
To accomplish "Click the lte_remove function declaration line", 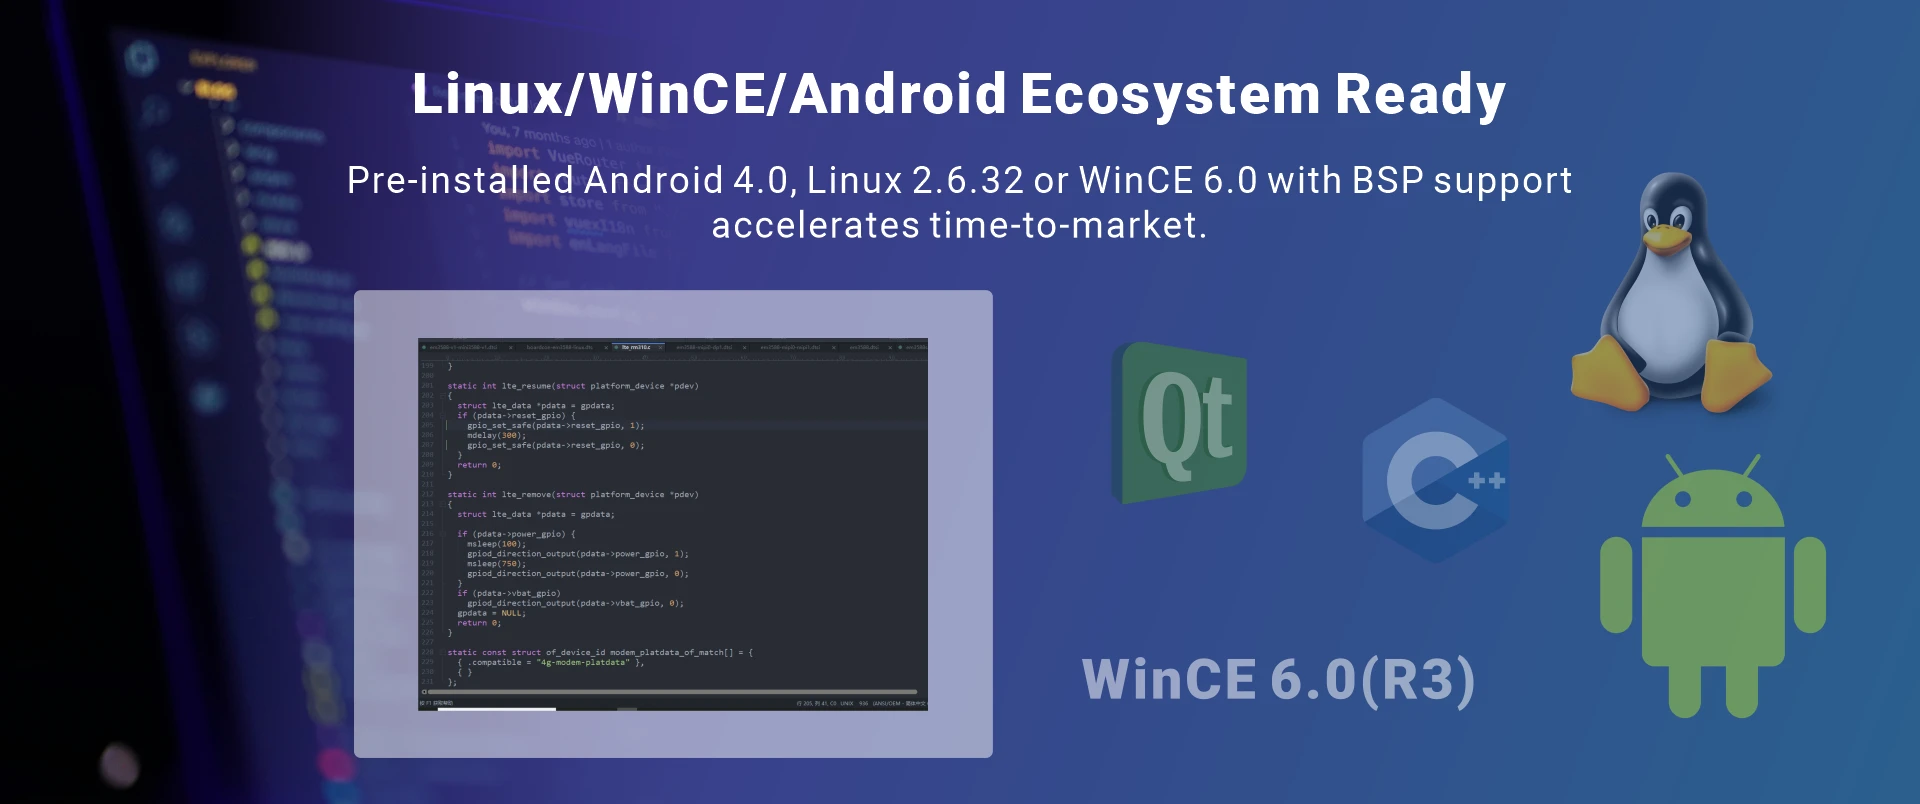I will click(x=573, y=495).
